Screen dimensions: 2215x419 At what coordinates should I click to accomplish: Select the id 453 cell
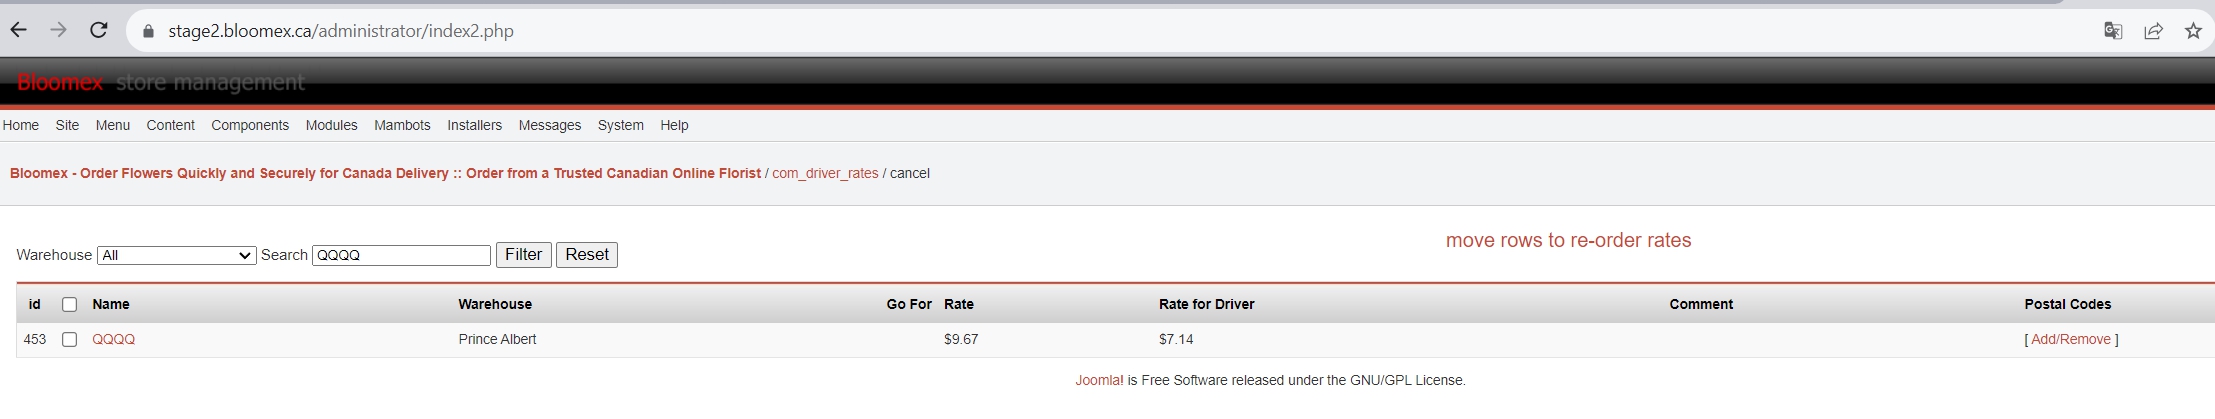coord(35,339)
